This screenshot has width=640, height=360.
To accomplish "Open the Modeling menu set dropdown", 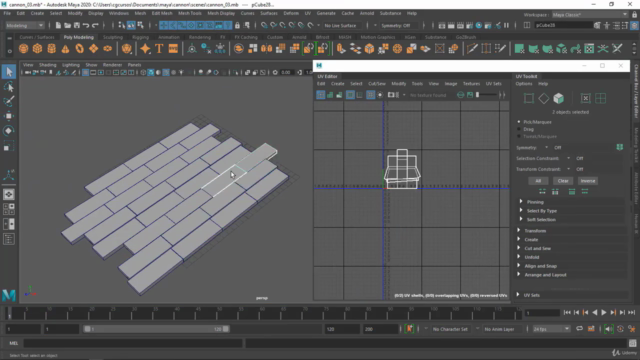I will click(x=24, y=25).
